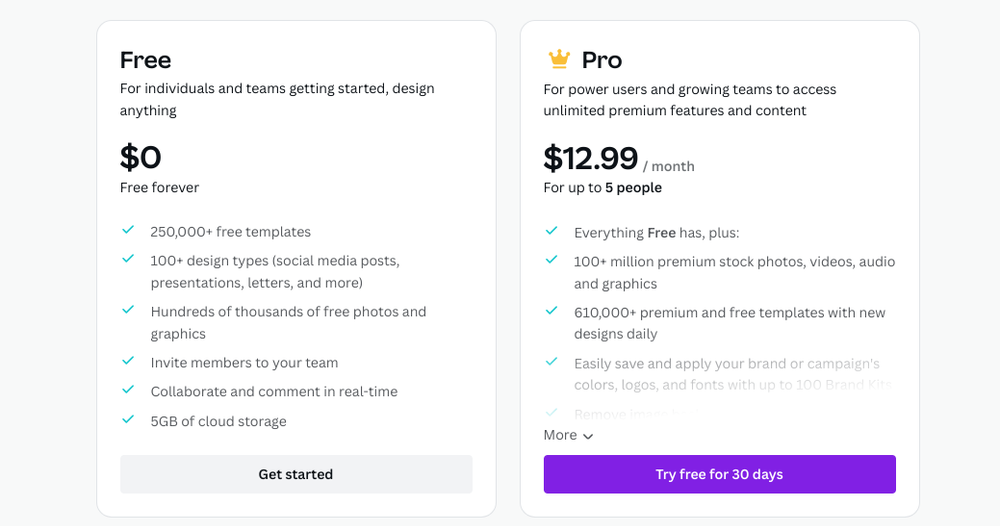Click checkmark beside 610,000+ premium and free templates
The image size is (1000, 526).
(552, 311)
